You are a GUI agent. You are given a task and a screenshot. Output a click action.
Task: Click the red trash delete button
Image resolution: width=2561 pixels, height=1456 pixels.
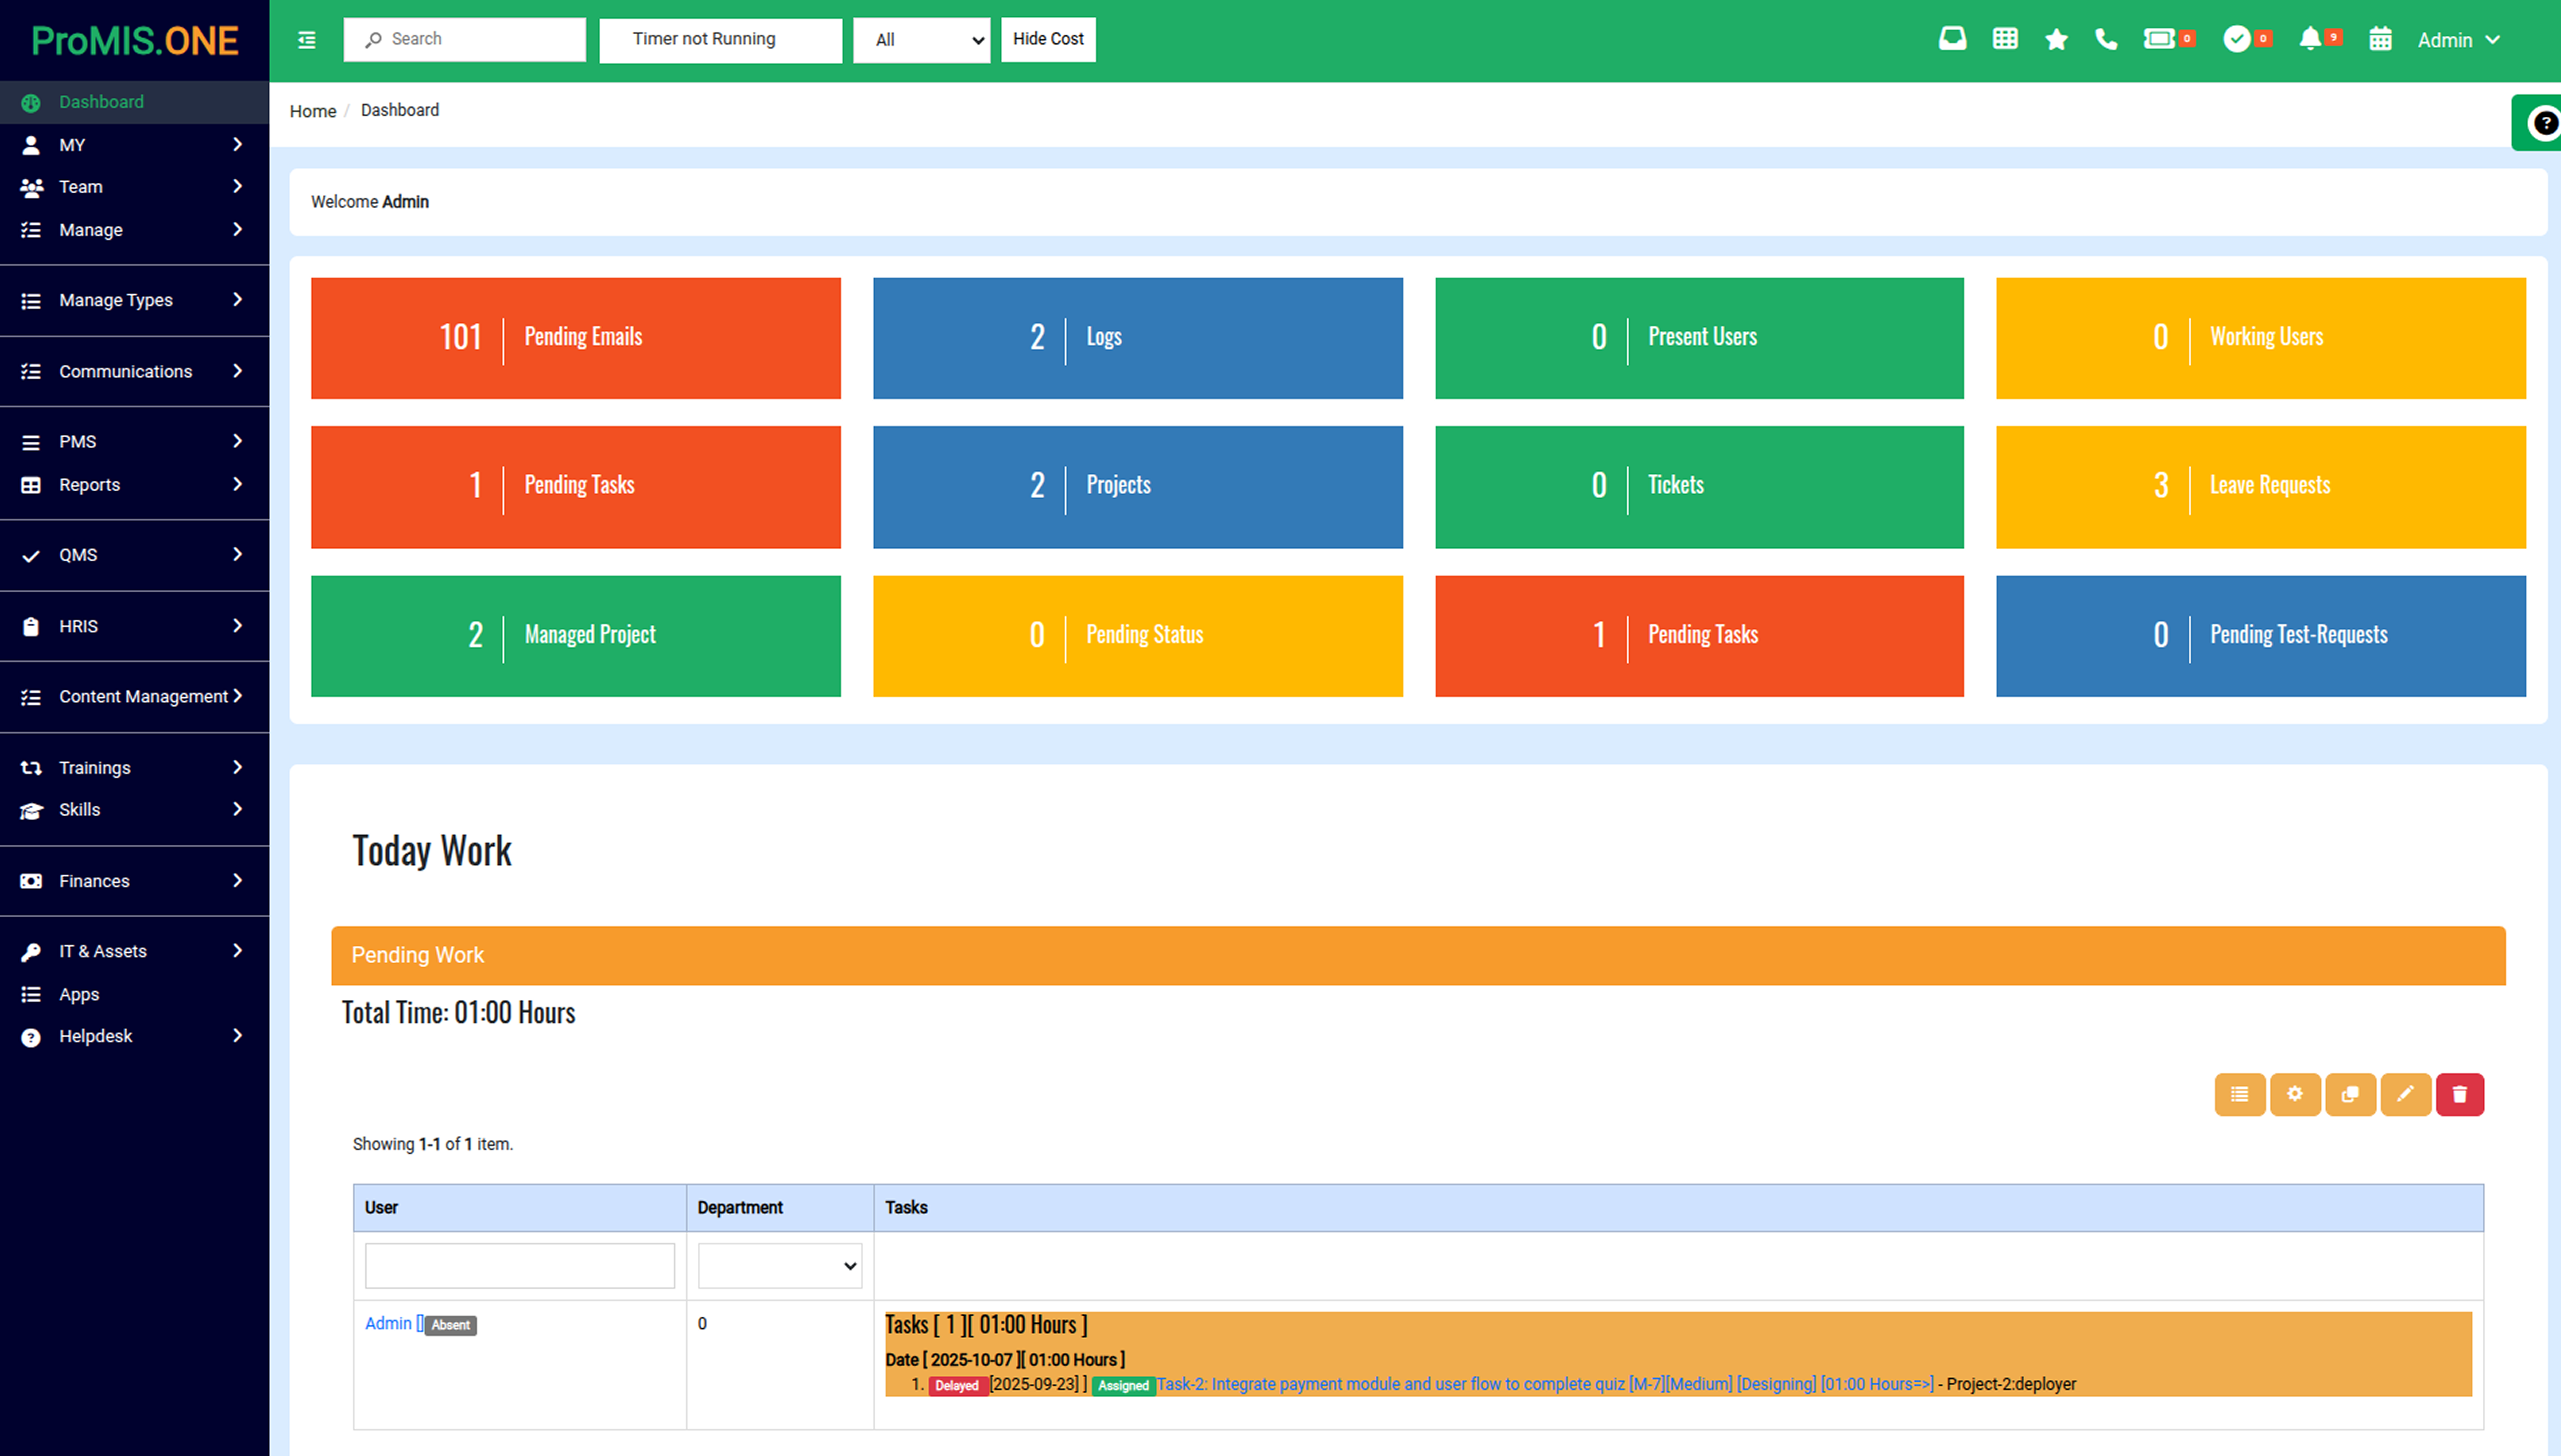coord(2459,1094)
